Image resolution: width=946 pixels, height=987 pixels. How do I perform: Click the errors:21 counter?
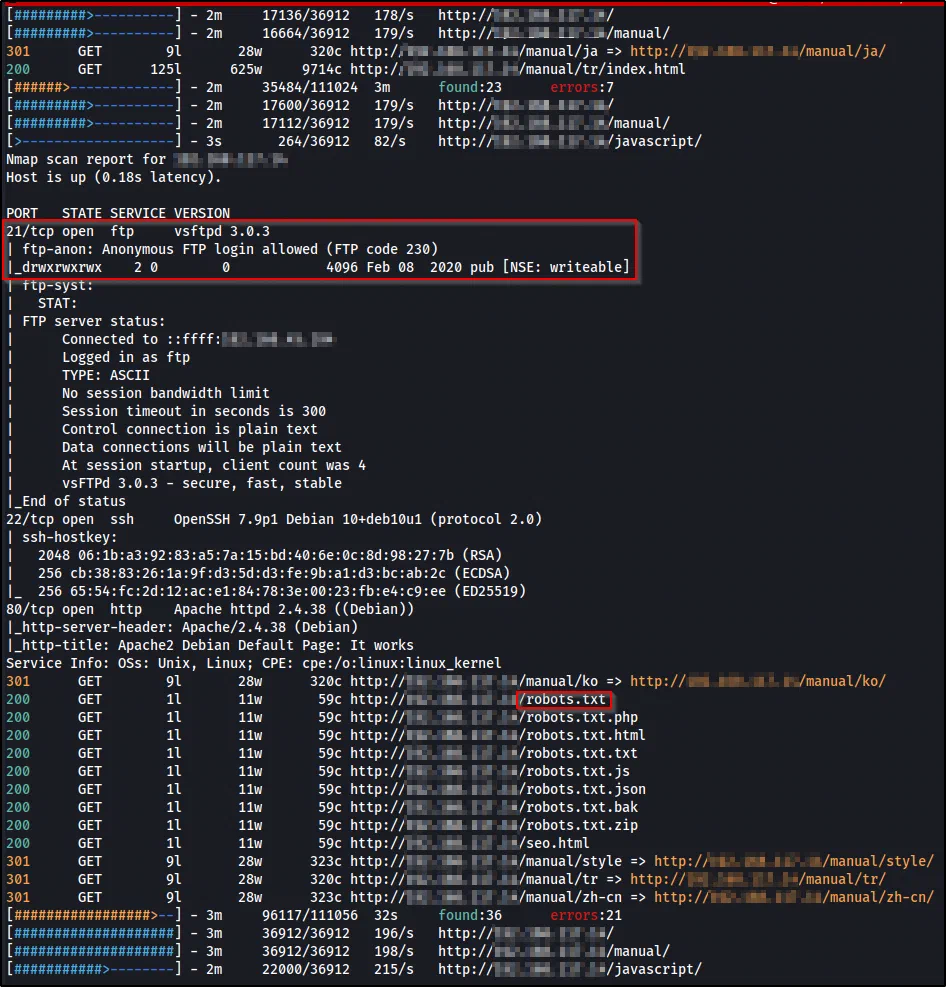coord(586,915)
